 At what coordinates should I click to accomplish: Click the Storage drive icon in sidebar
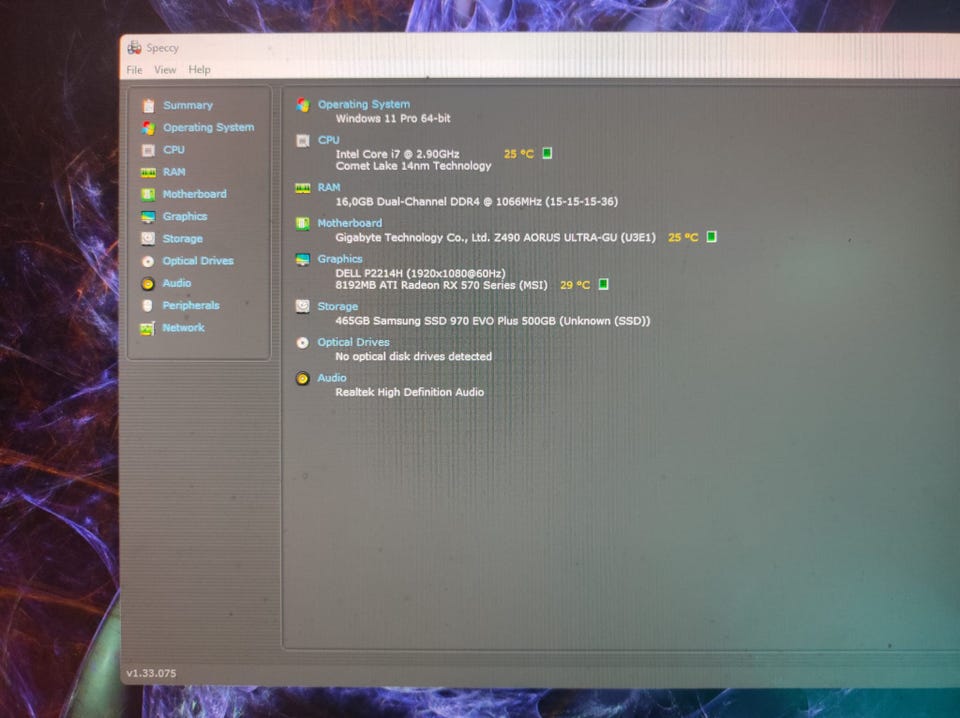click(x=148, y=239)
